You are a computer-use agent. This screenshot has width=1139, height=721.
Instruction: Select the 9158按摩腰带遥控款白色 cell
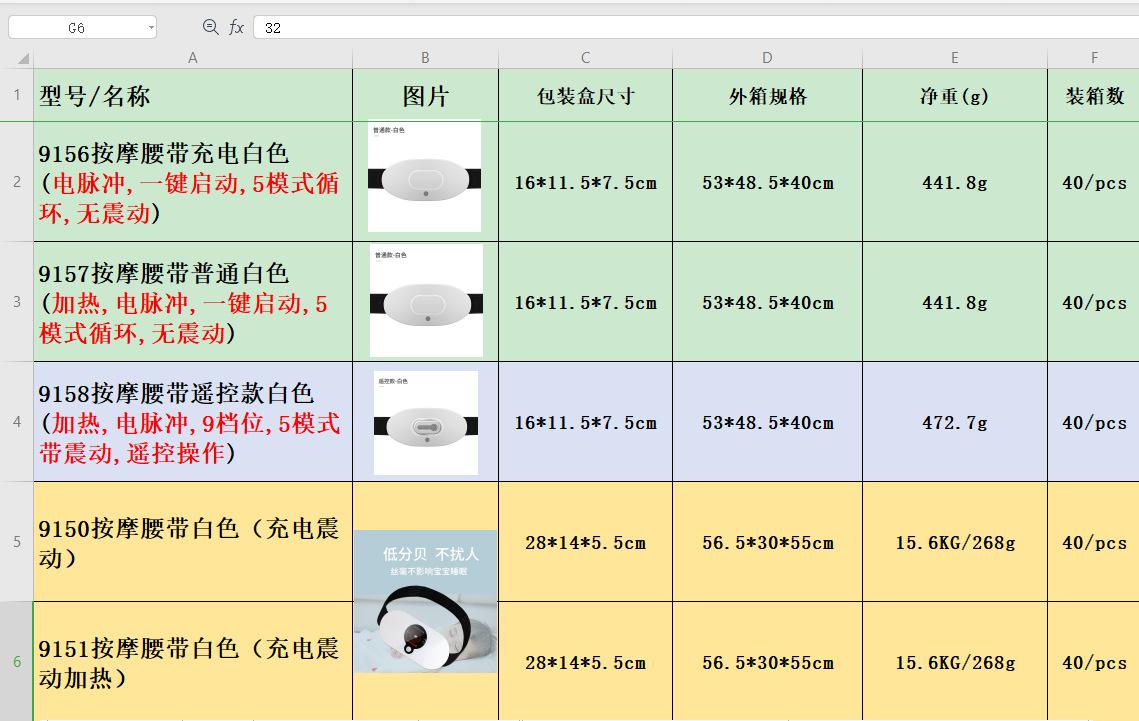[192, 421]
